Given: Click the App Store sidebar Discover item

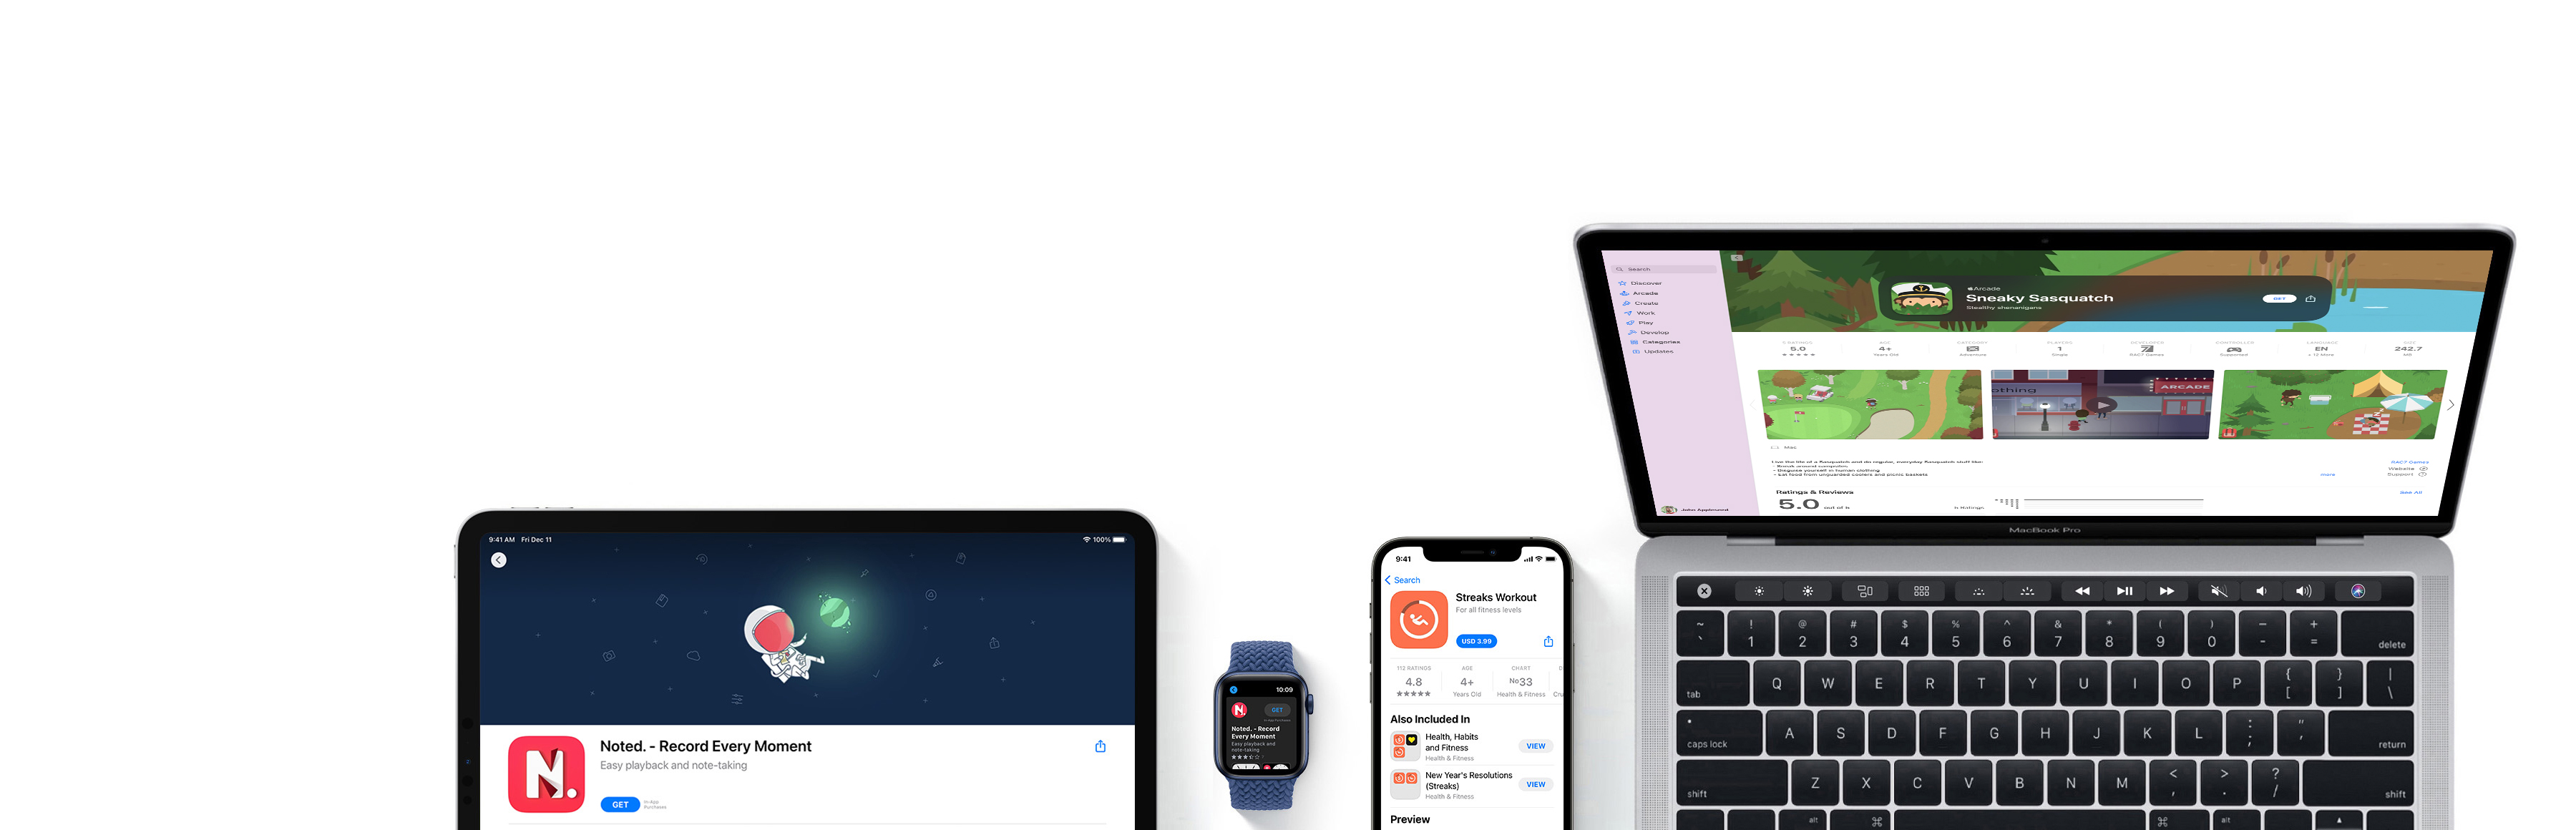Looking at the screenshot, I should click(1643, 283).
